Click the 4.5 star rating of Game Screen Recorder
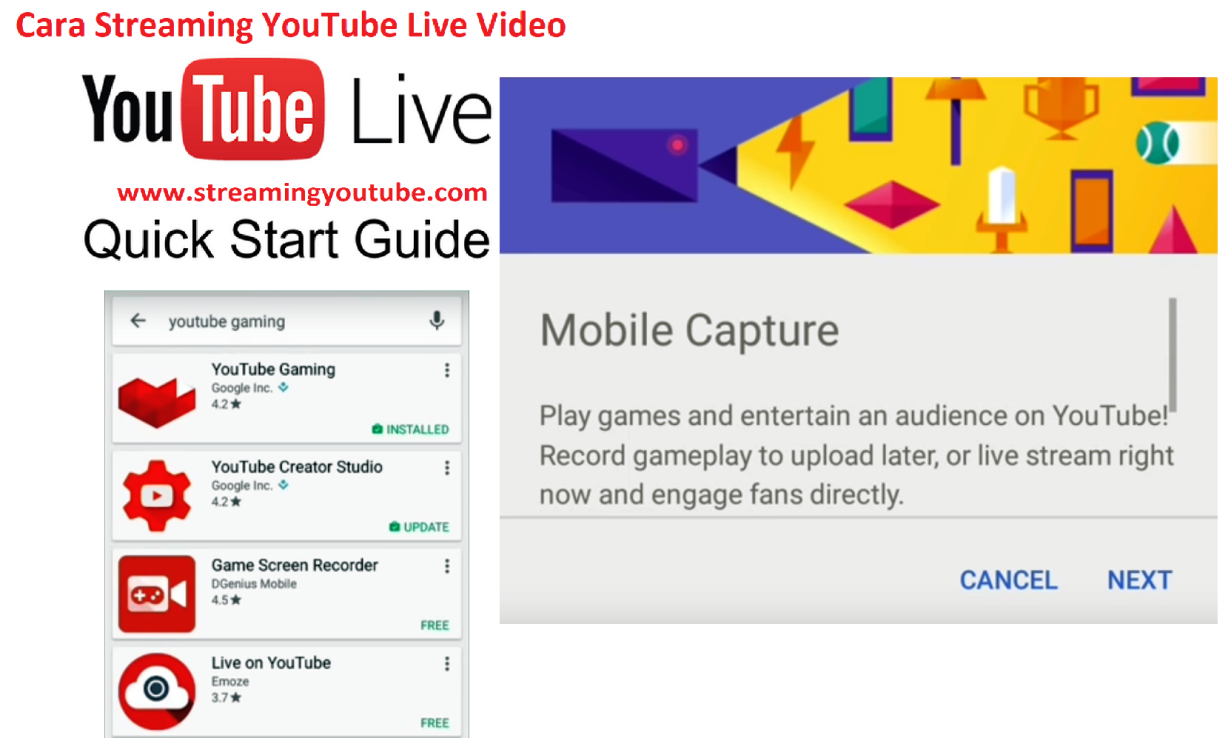The width and height of the screenshot is (1228, 738). [x=226, y=601]
